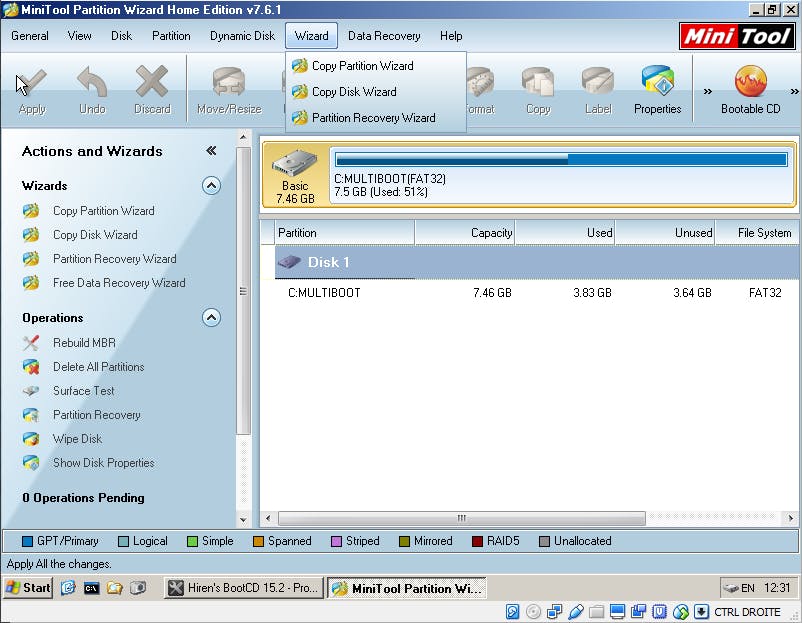Click the Apply checkmark toolbar icon
Image resolution: width=802 pixels, height=623 pixels.
coord(32,87)
